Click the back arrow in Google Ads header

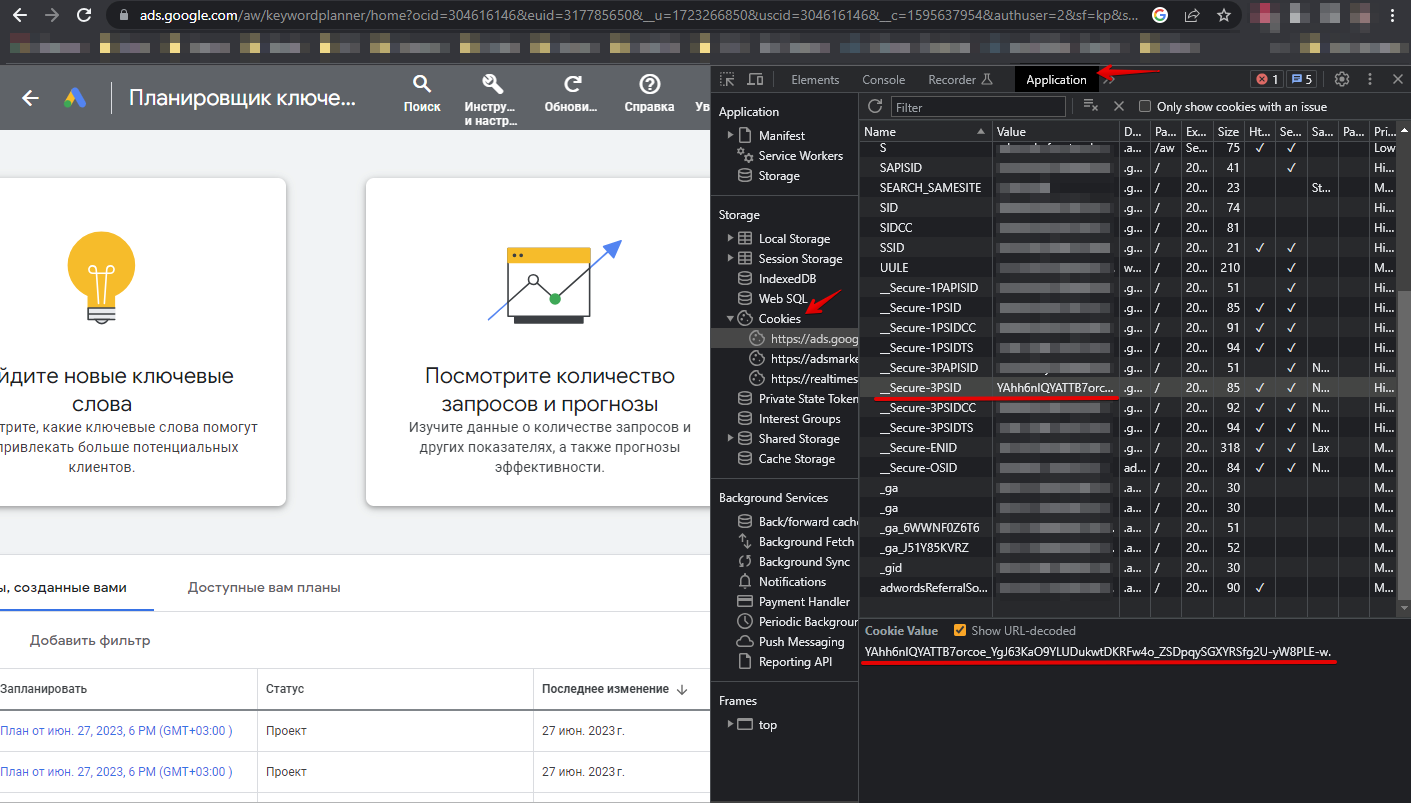click(x=31, y=97)
